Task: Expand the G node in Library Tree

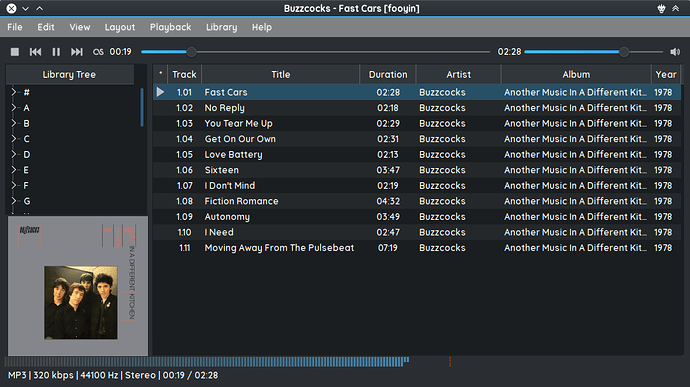Action: pyautogui.click(x=14, y=201)
